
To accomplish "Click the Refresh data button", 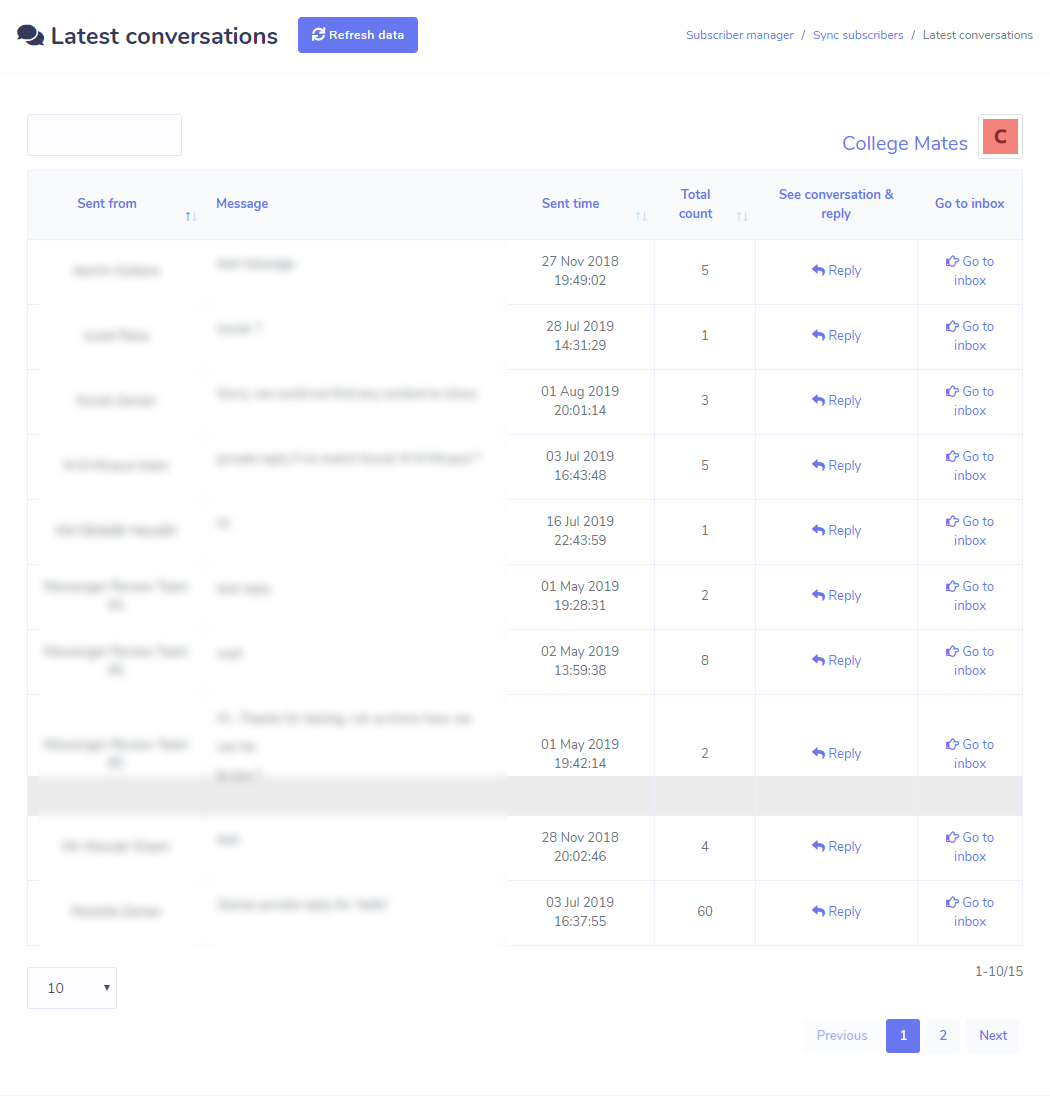I will point(357,34).
